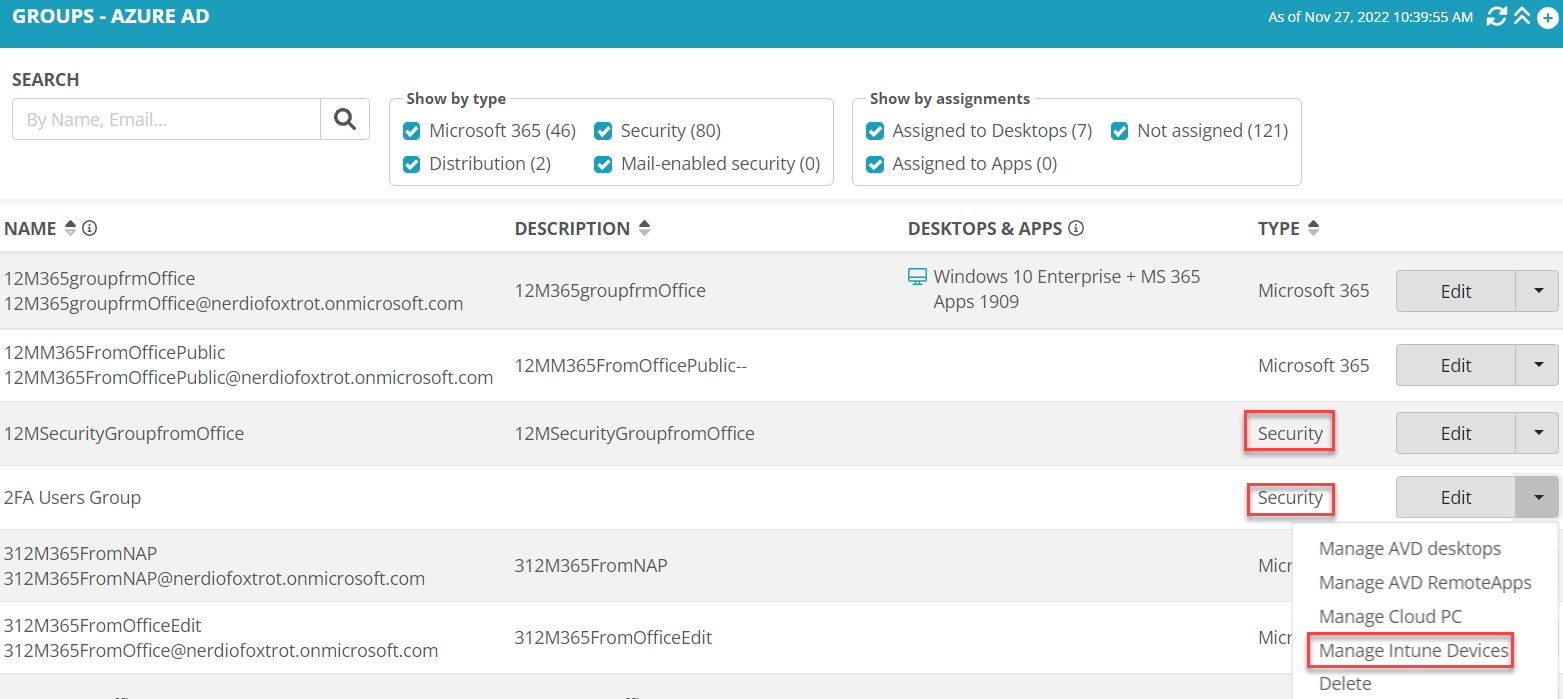Sort by DESCRIPTION column arrows
The height and width of the screenshot is (699, 1563).
(644, 229)
